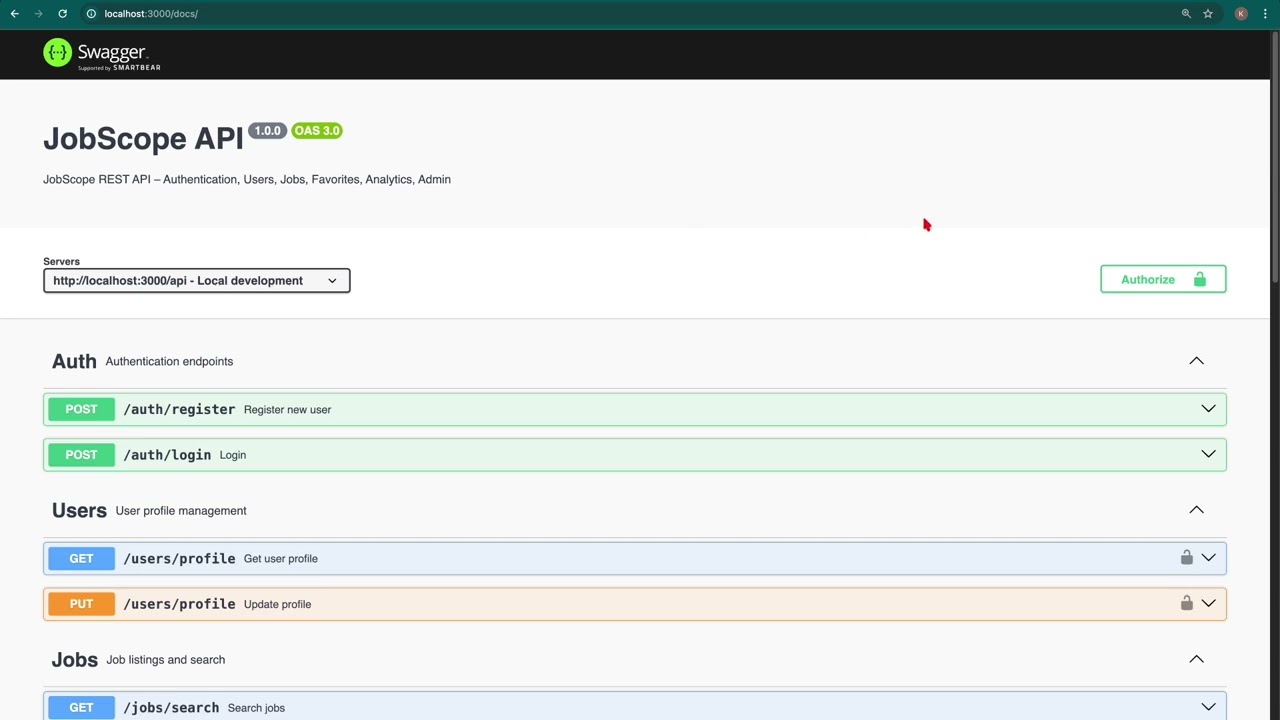Click the Auth tag heading
The image size is (1280, 720).
tap(74, 361)
